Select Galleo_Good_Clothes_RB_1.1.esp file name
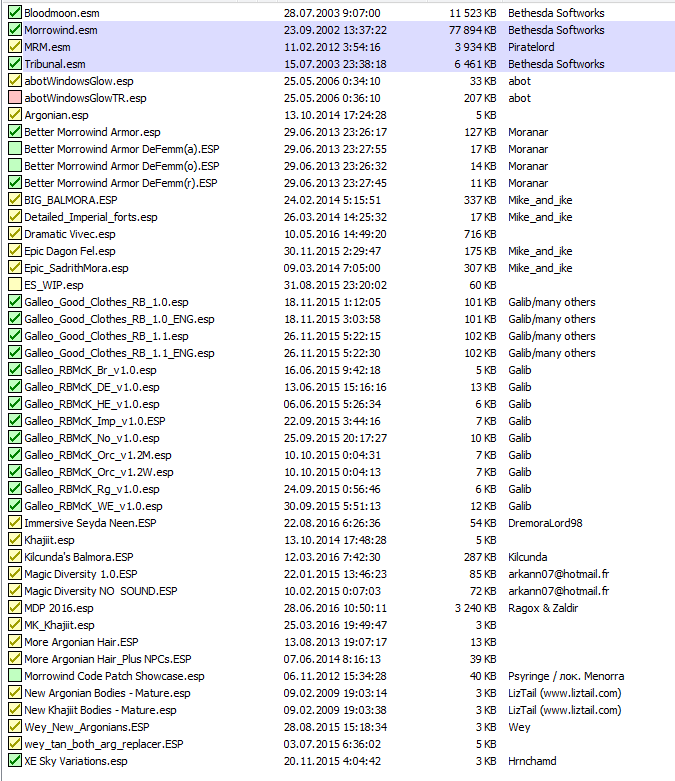The image size is (675, 781). 106,336
